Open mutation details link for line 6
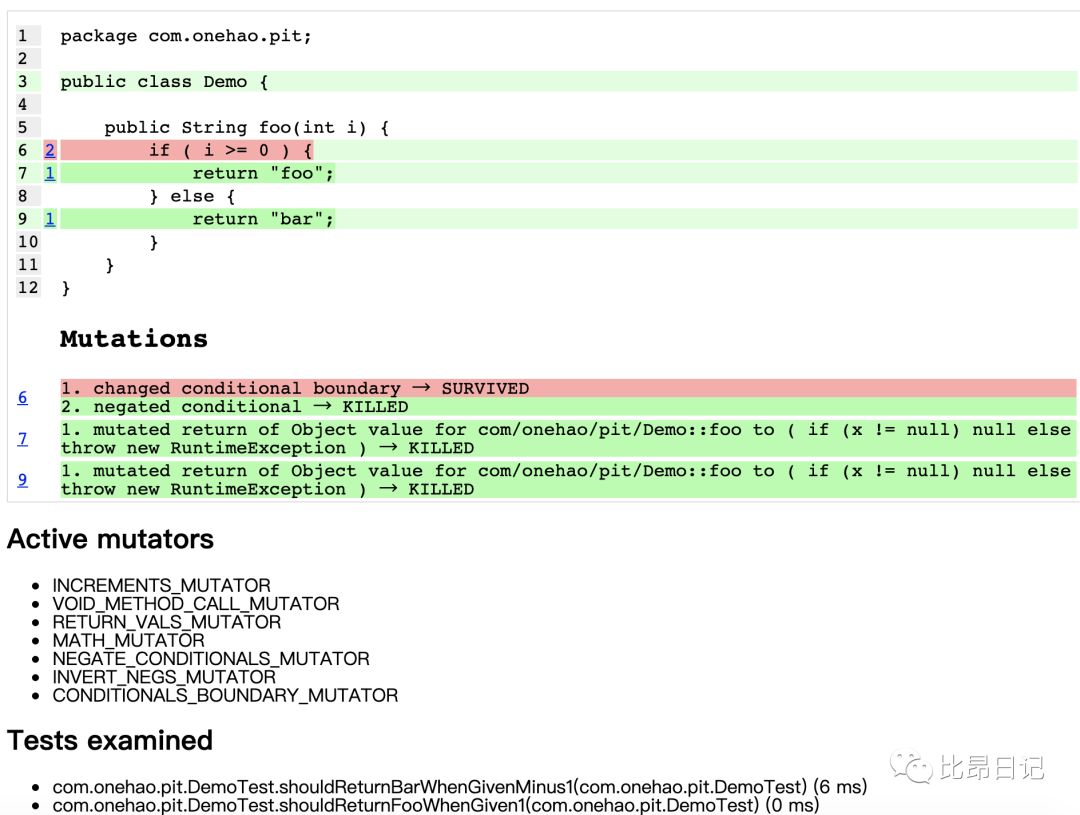The width and height of the screenshot is (1080, 815). click(x=22, y=397)
